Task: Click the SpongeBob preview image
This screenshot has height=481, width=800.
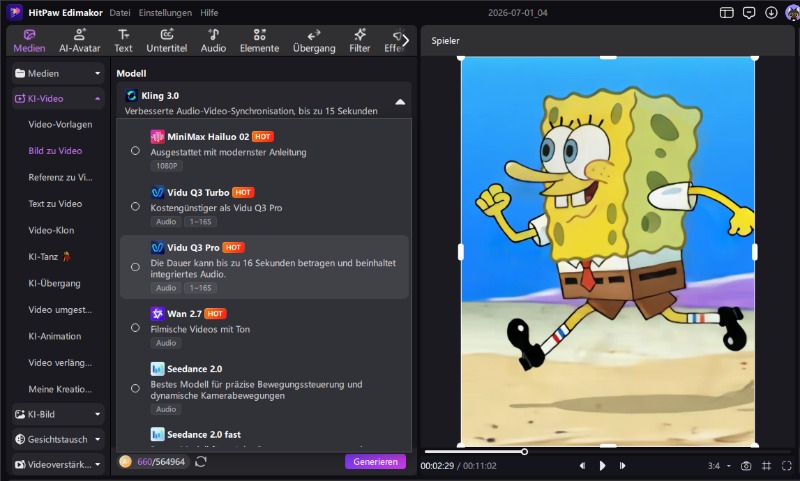Action: tap(608, 251)
